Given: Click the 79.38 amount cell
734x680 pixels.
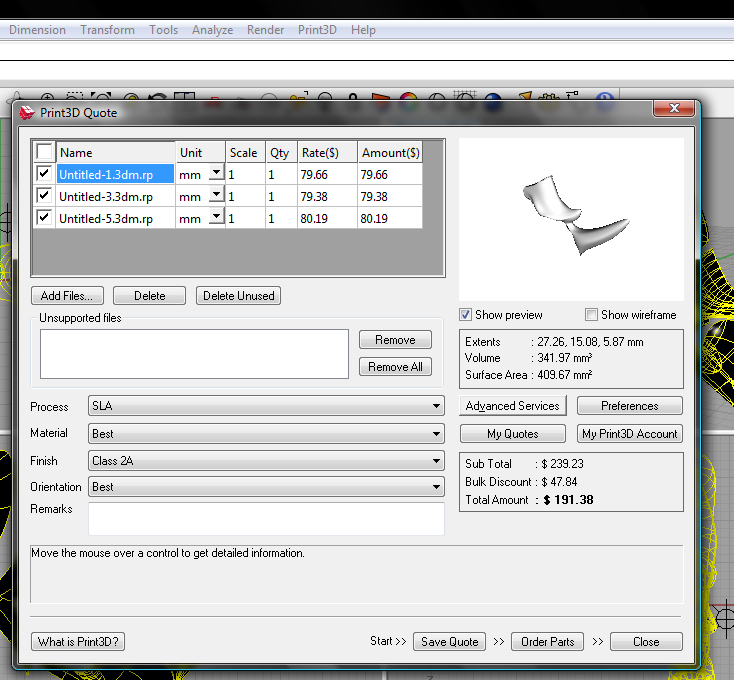Looking at the screenshot, I should tap(390, 197).
